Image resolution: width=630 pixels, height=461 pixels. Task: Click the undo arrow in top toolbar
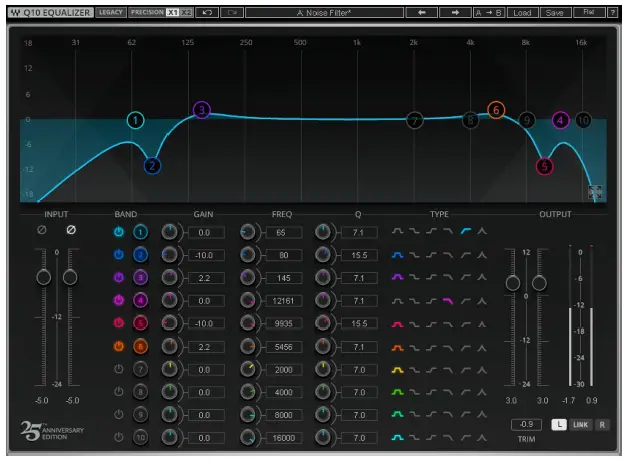208,13
